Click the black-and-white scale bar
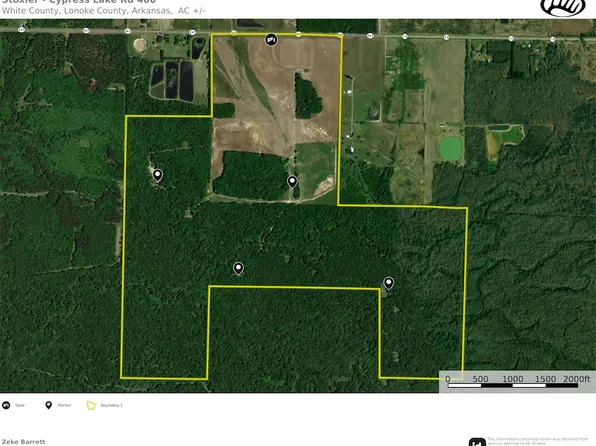The height and width of the screenshot is (446, 596). tap(513, 386)
